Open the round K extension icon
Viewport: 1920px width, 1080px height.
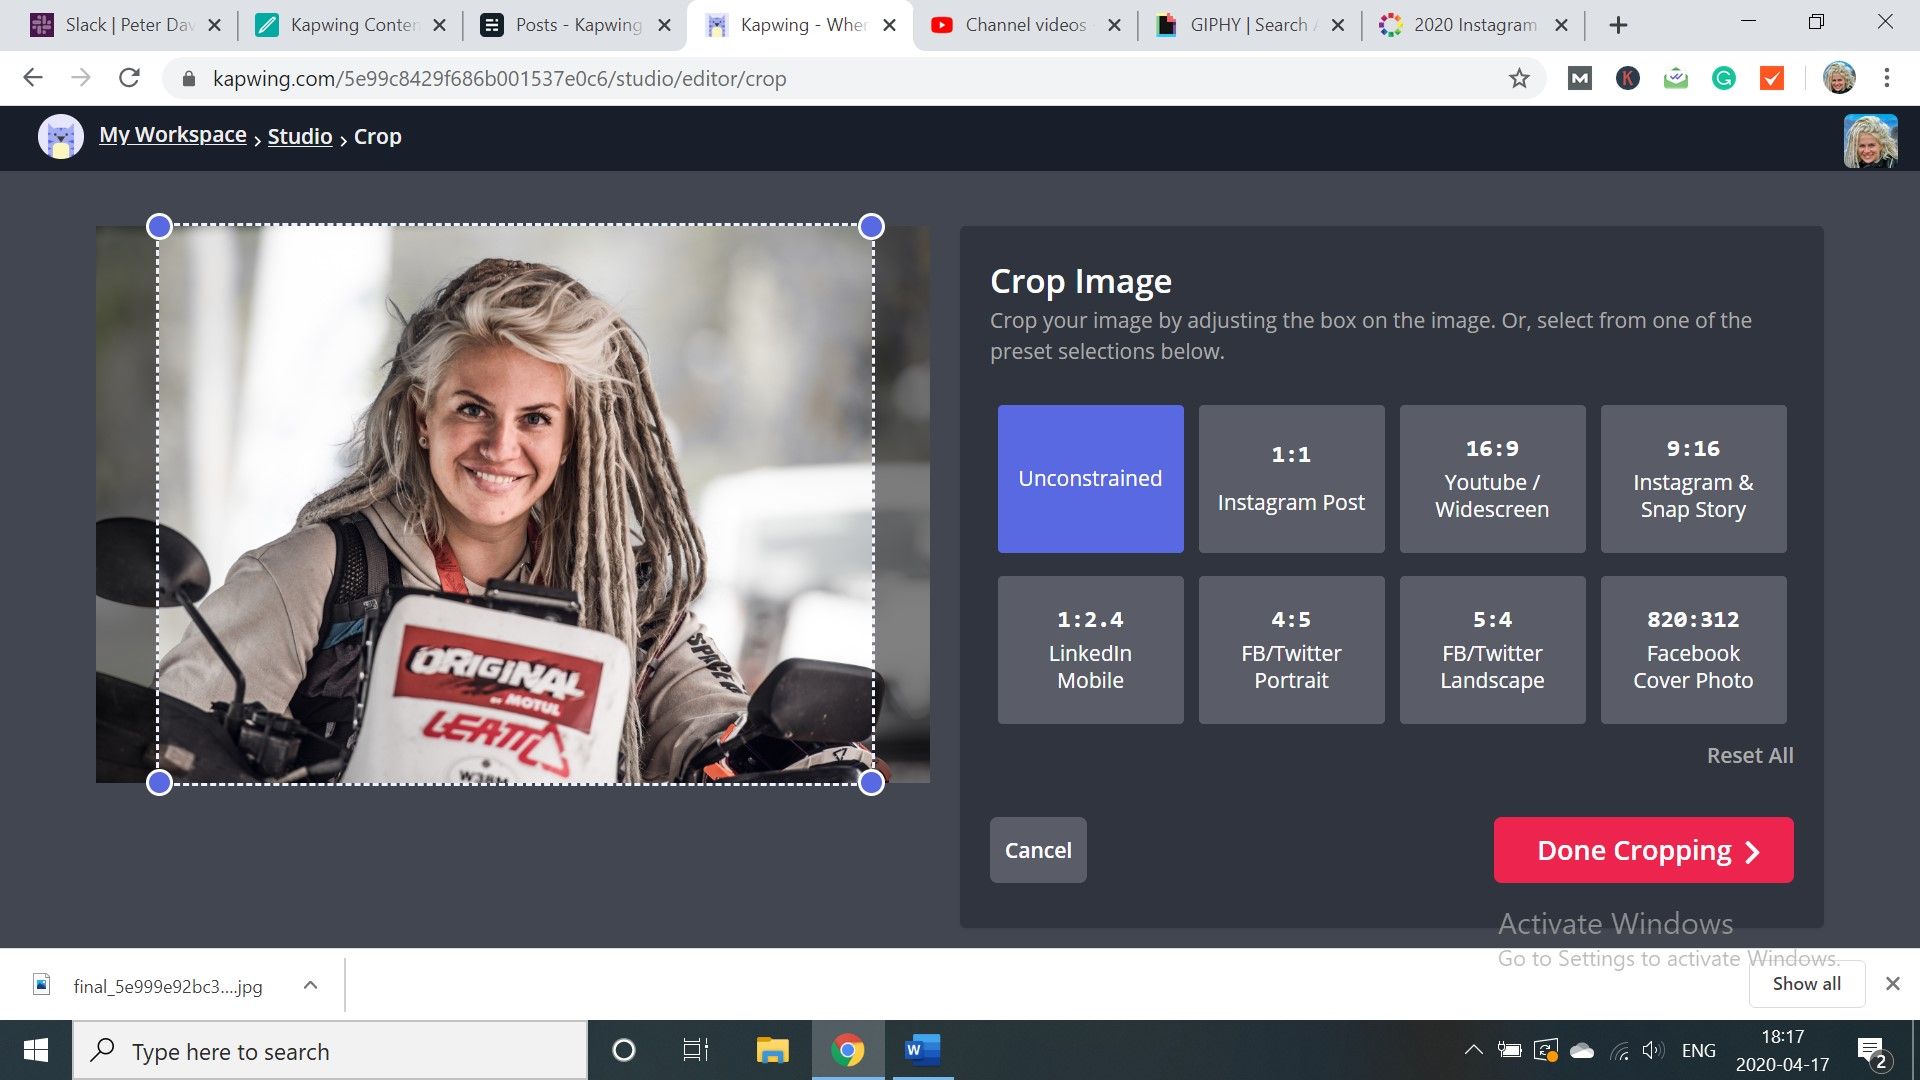1628,78
